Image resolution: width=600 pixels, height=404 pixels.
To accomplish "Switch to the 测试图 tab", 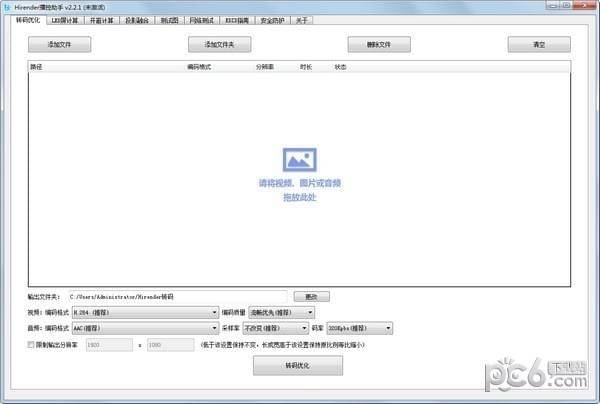I will tap(170, 21).
